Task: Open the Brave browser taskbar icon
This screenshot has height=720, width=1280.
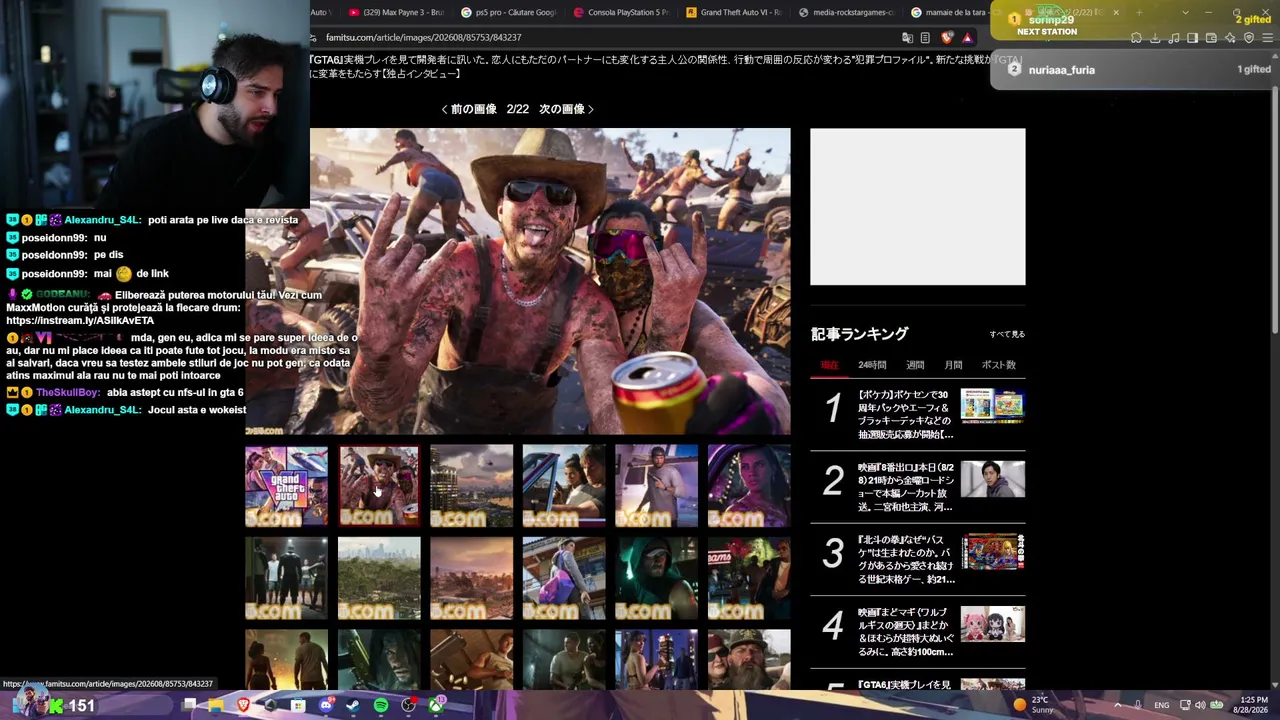Action: pyautogui.click(x=243, y=705)
